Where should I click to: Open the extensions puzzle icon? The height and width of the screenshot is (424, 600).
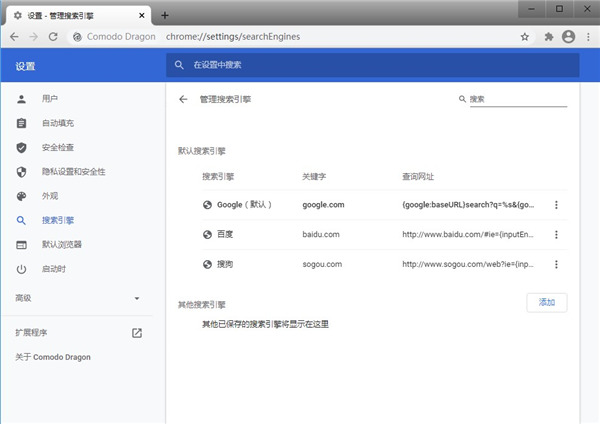pos(548,36)
